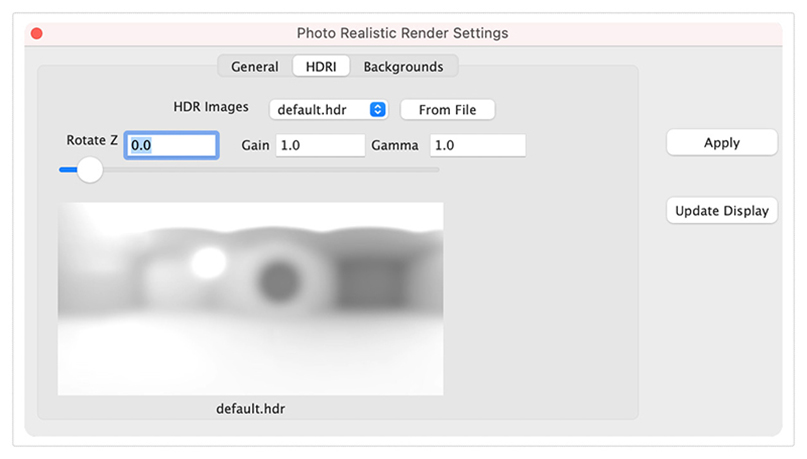807x459 pixels.
Task: Click into the Gain value field
Action: 320,145
